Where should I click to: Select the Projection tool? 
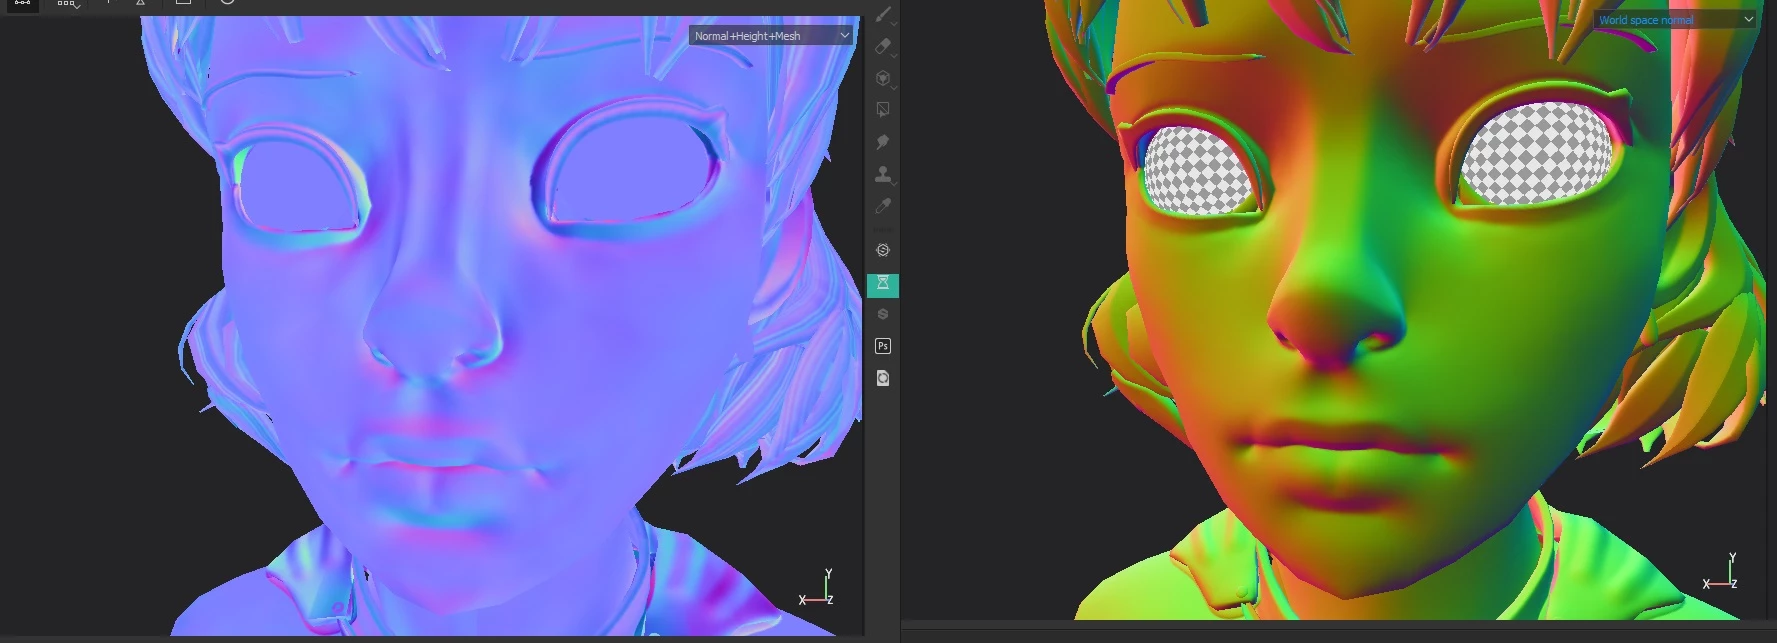pos(883,78)
